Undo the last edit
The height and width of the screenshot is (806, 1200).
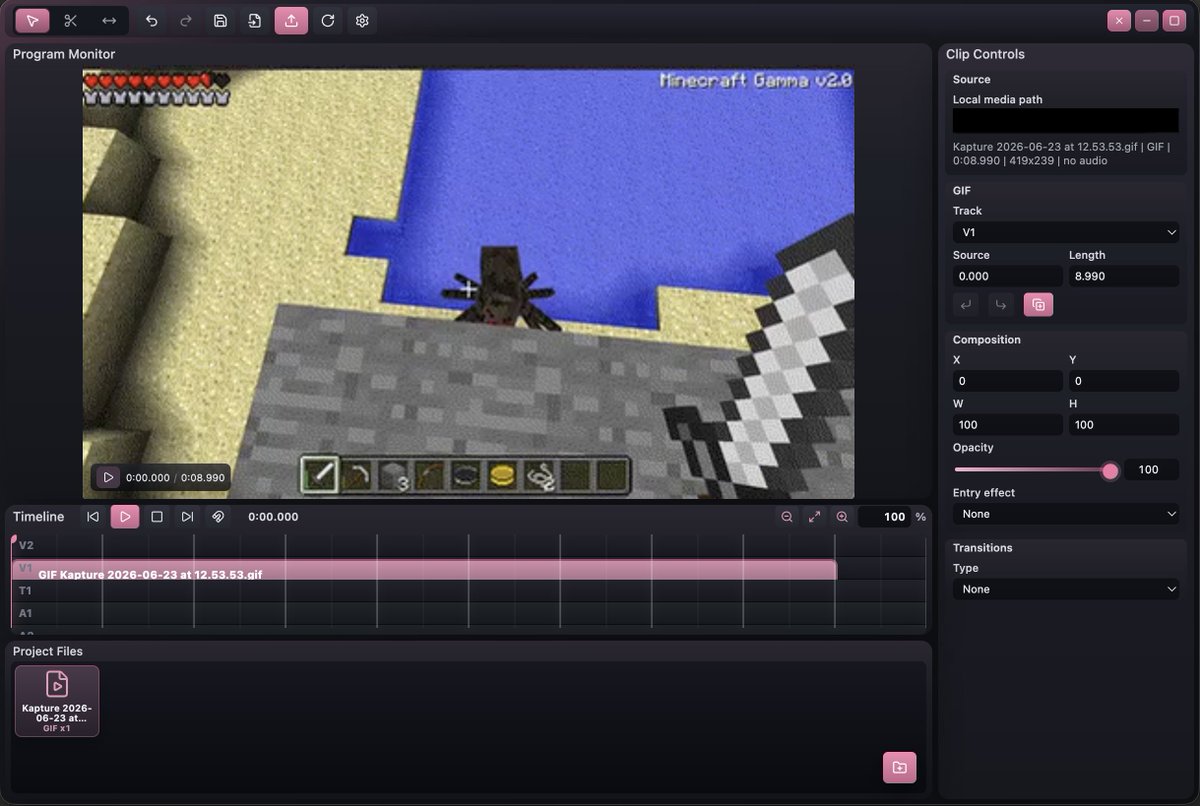pos(151,20)
